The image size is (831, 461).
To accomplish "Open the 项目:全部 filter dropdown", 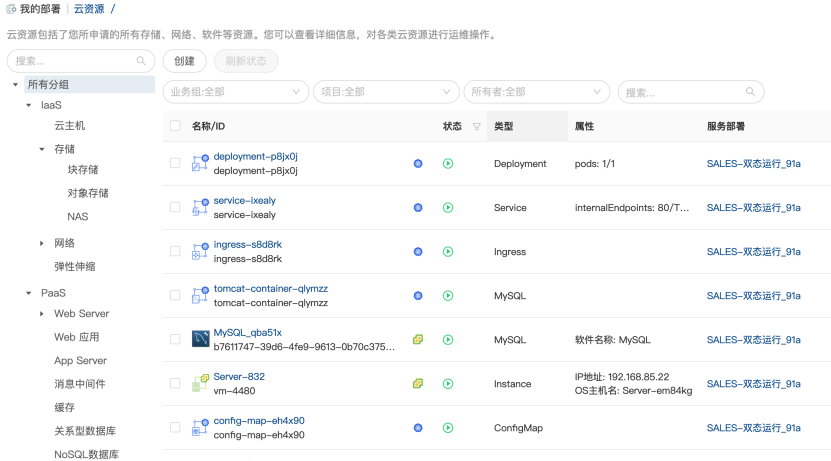I will 386,92.
